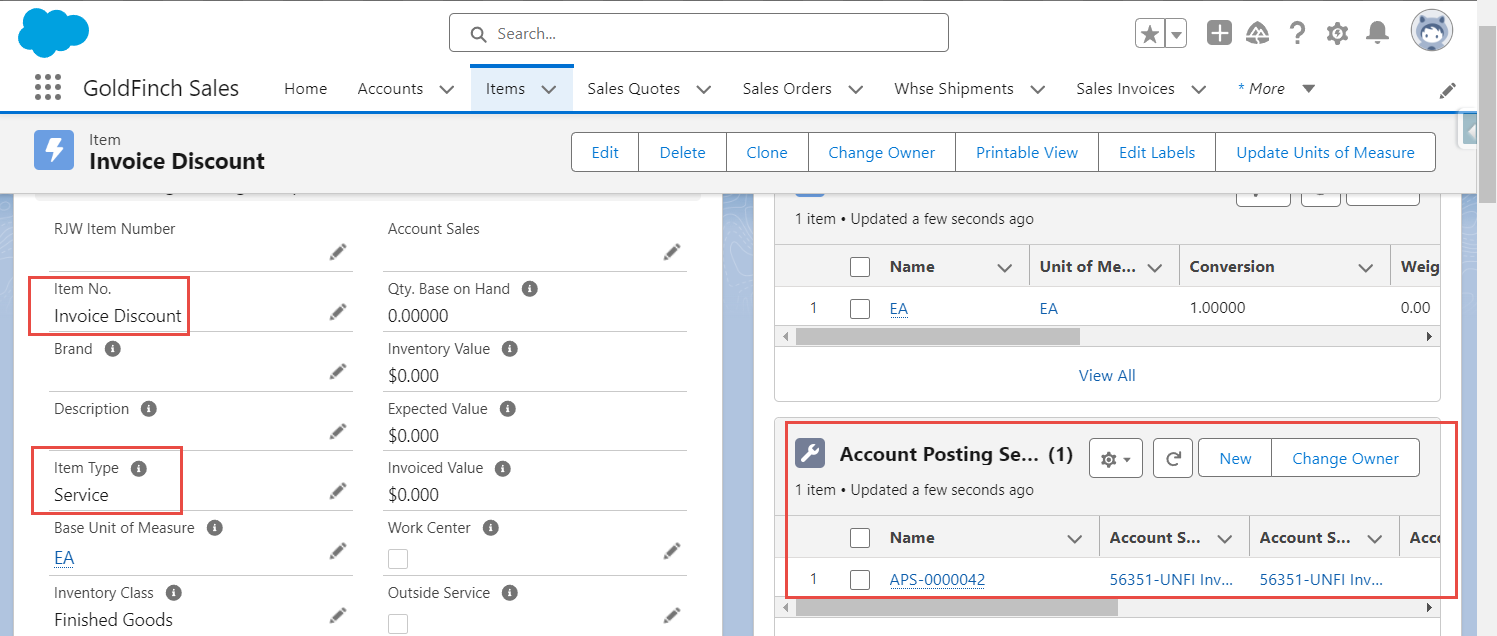The width and height of the screenshot is (1497, 636).
Task: Open the Sales Quotes tab
Action: (x=633, y=89)
